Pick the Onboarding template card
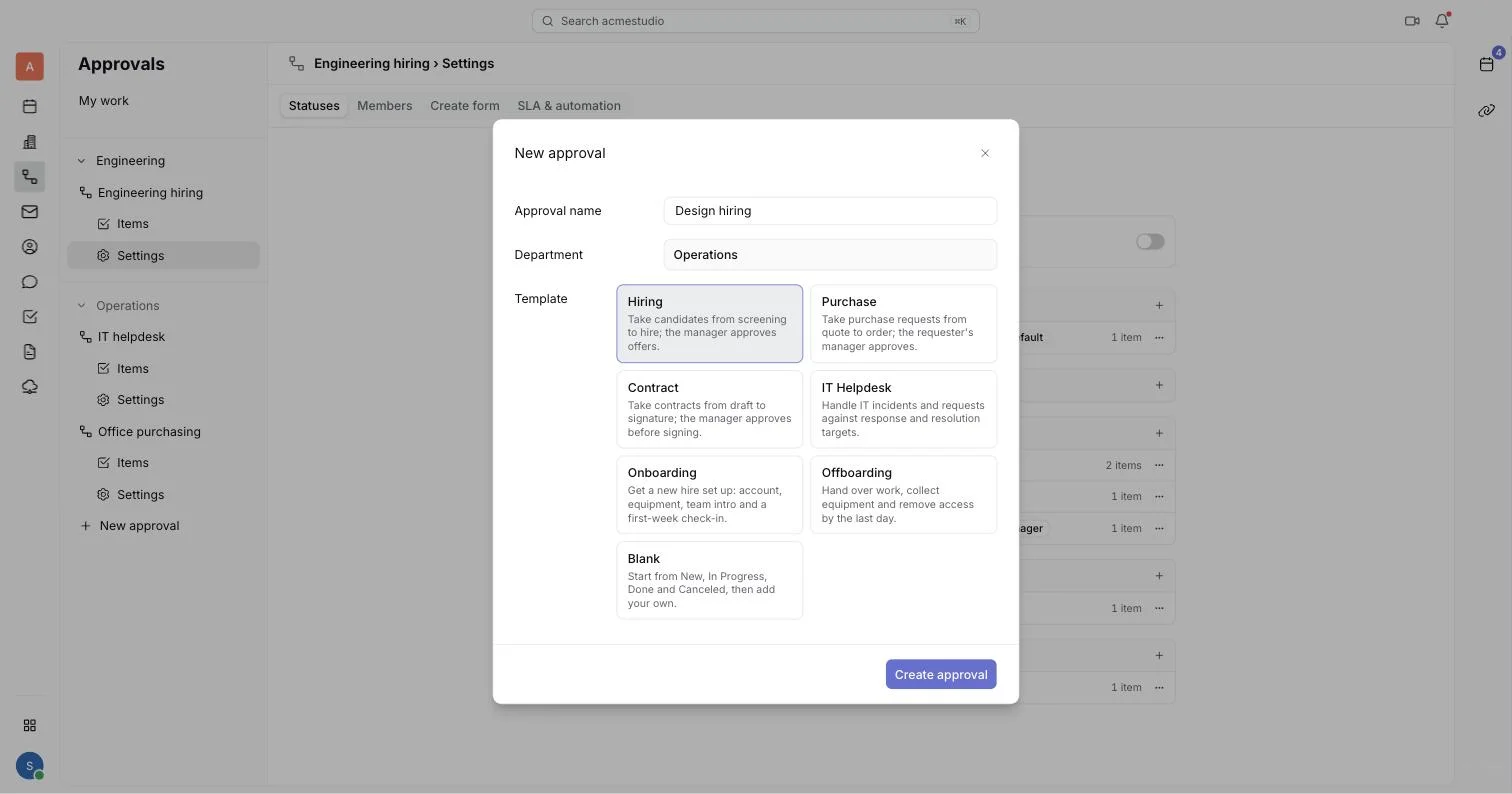 point(710,495)
